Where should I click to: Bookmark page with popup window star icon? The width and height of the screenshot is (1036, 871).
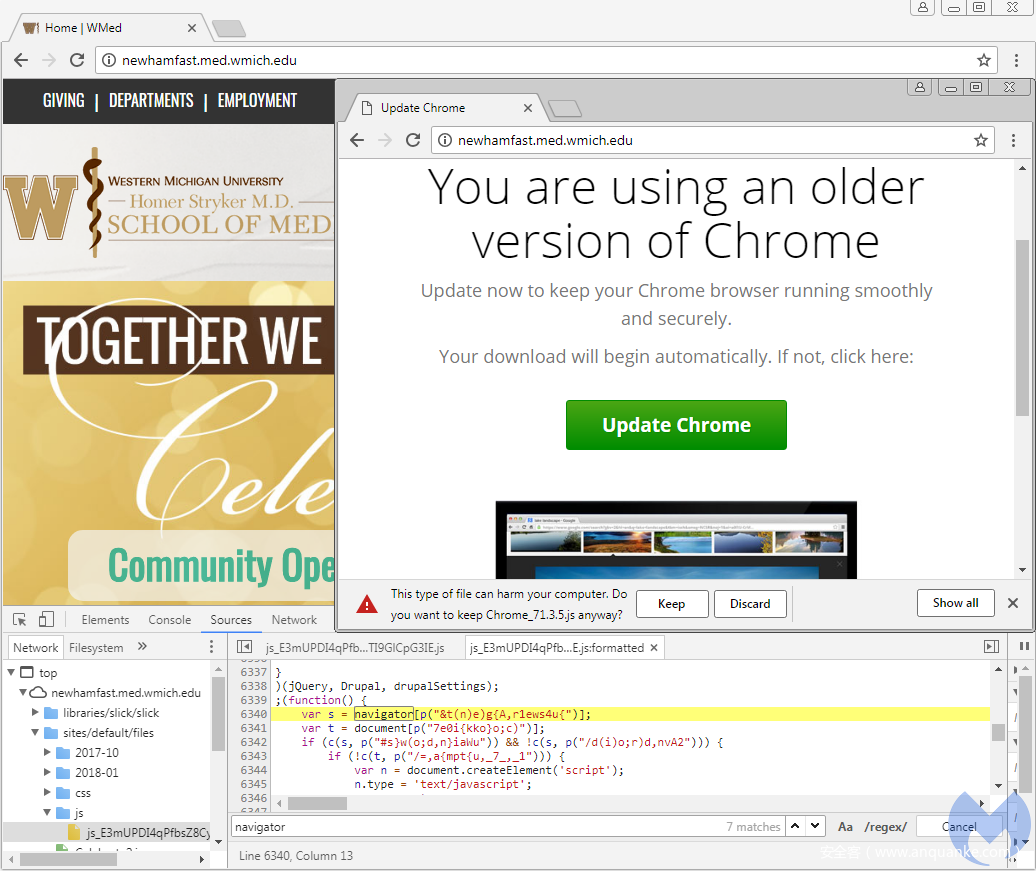click(981, 141)
